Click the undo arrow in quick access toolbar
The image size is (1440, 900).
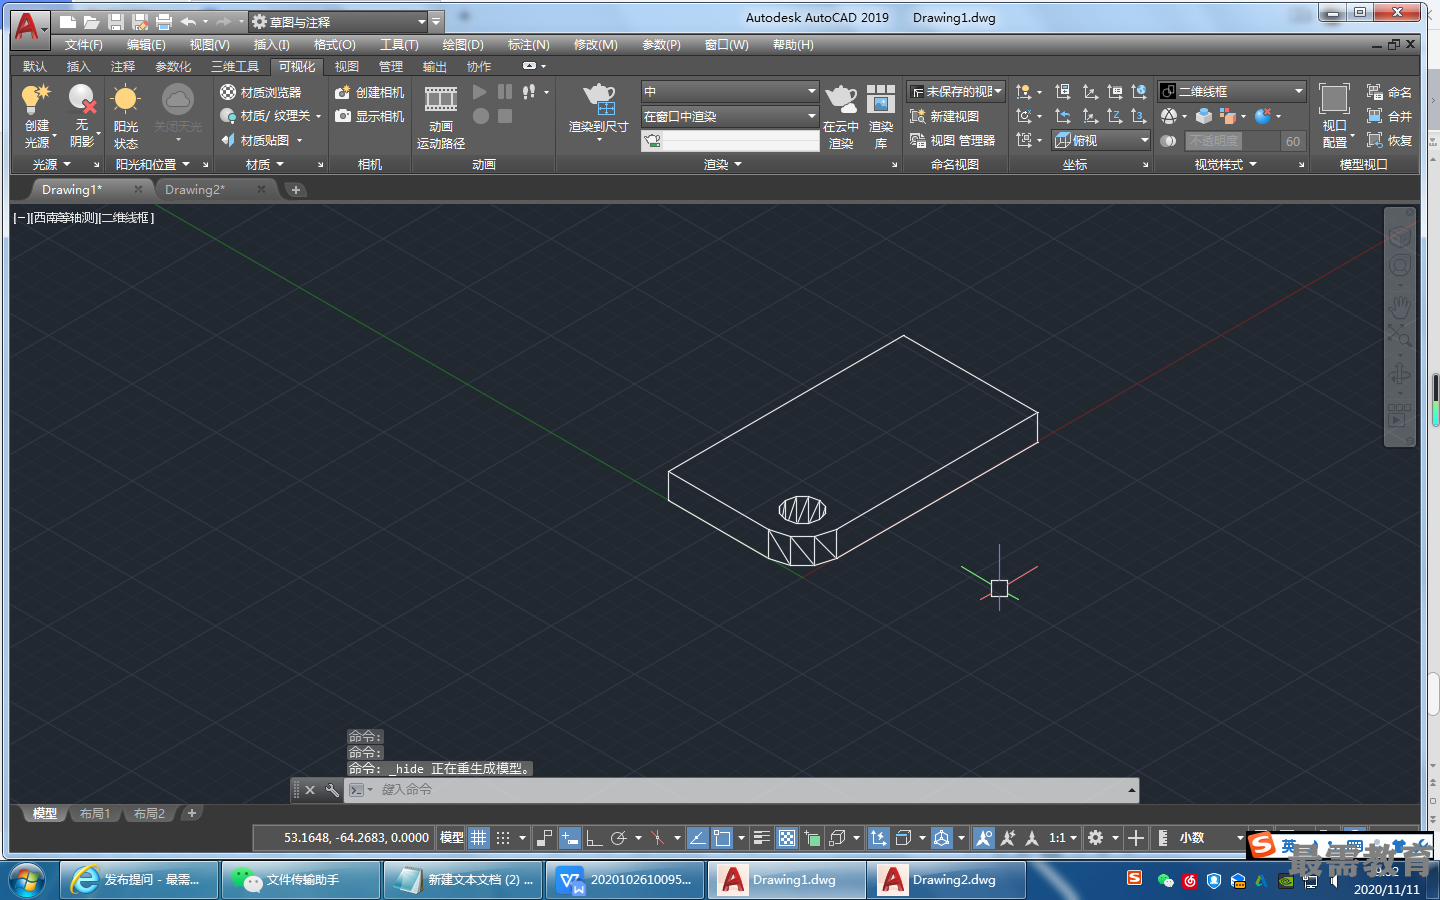(188, 22)
